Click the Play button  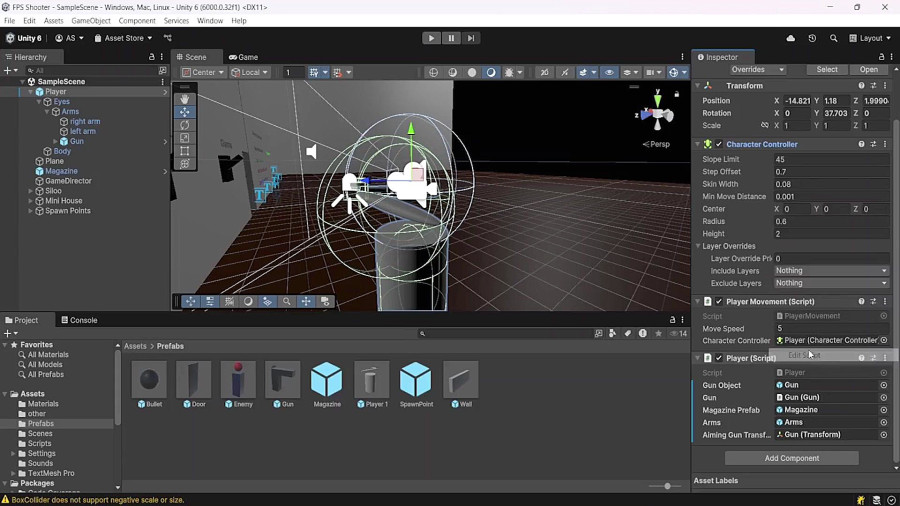coord(431,38)
